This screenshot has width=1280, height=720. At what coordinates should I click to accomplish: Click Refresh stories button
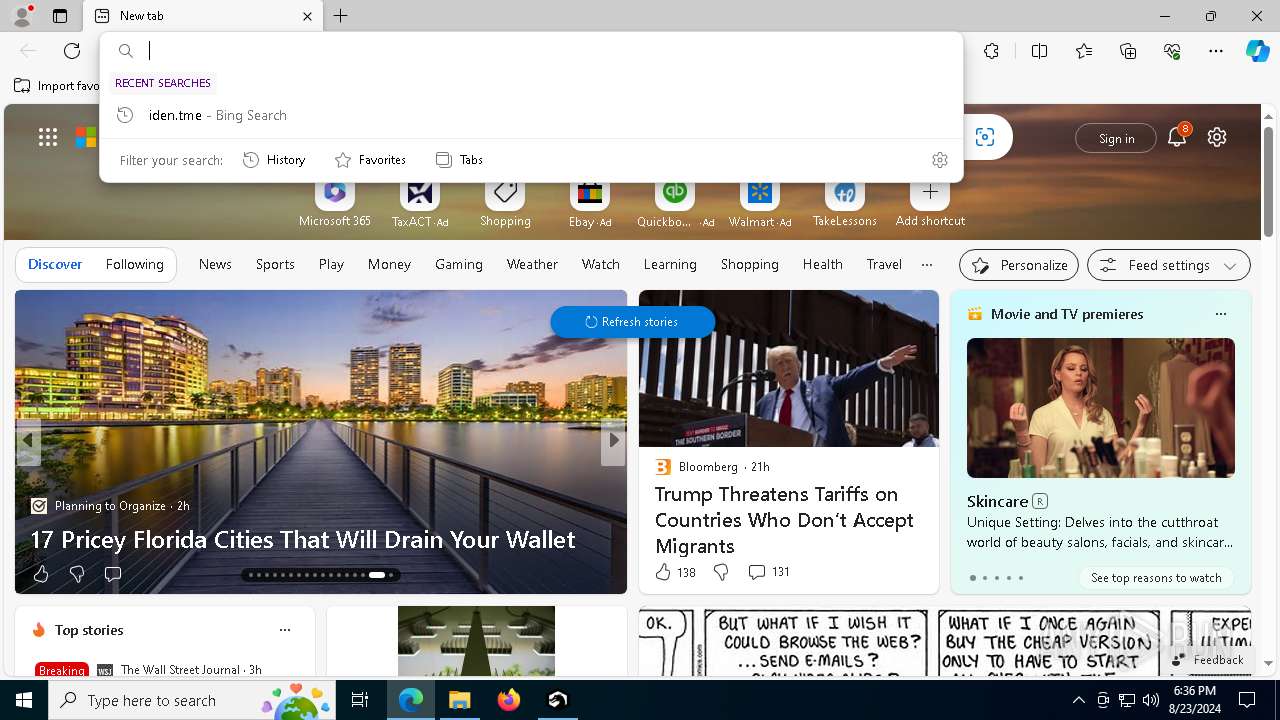pos(632,322)
